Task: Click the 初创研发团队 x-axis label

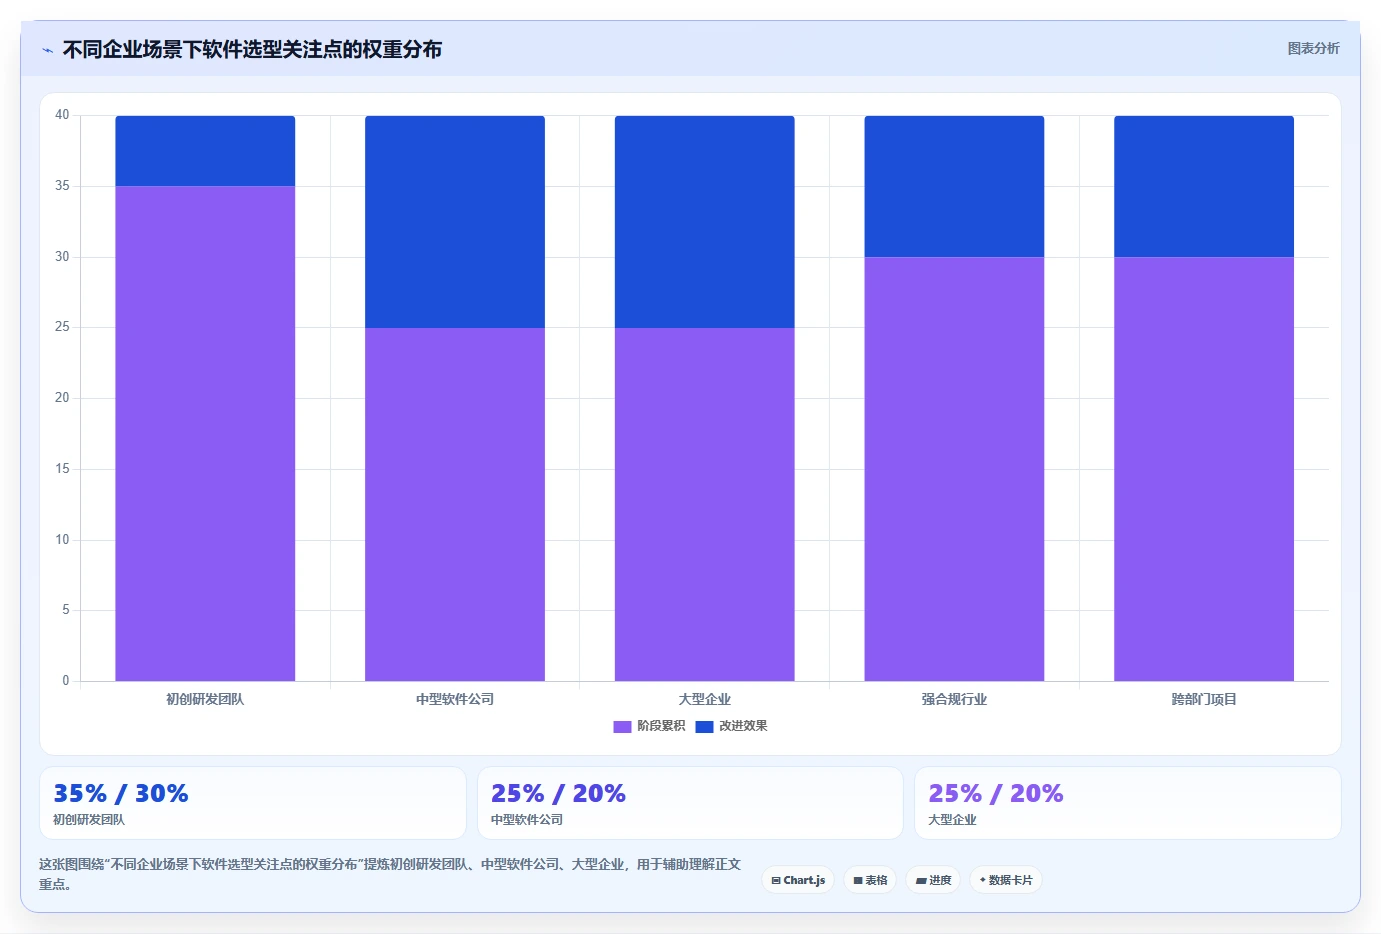Action: tap(205, 699)
